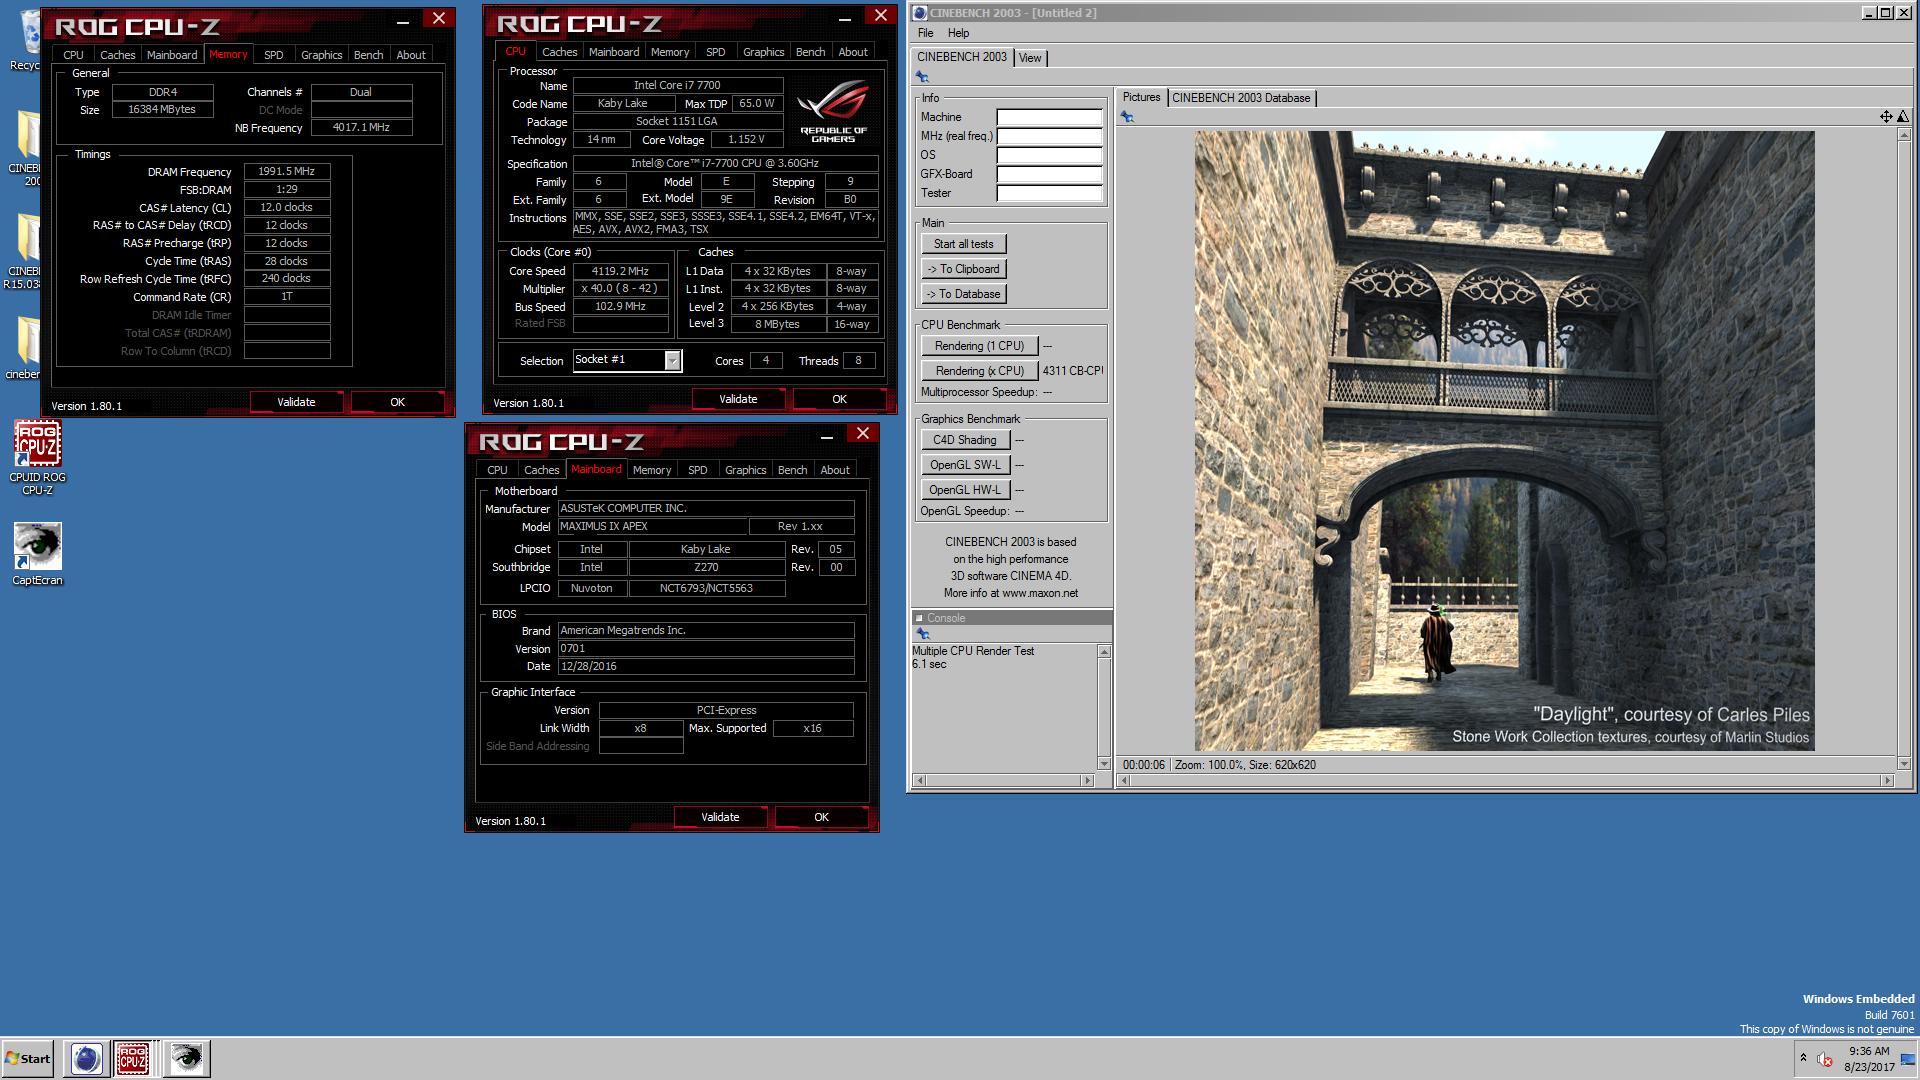The width and height of the screenshot is (1920, 1080).
Task: Click the NB Frequency value 4017.1 MHz
Action: [x=361, y=128]
